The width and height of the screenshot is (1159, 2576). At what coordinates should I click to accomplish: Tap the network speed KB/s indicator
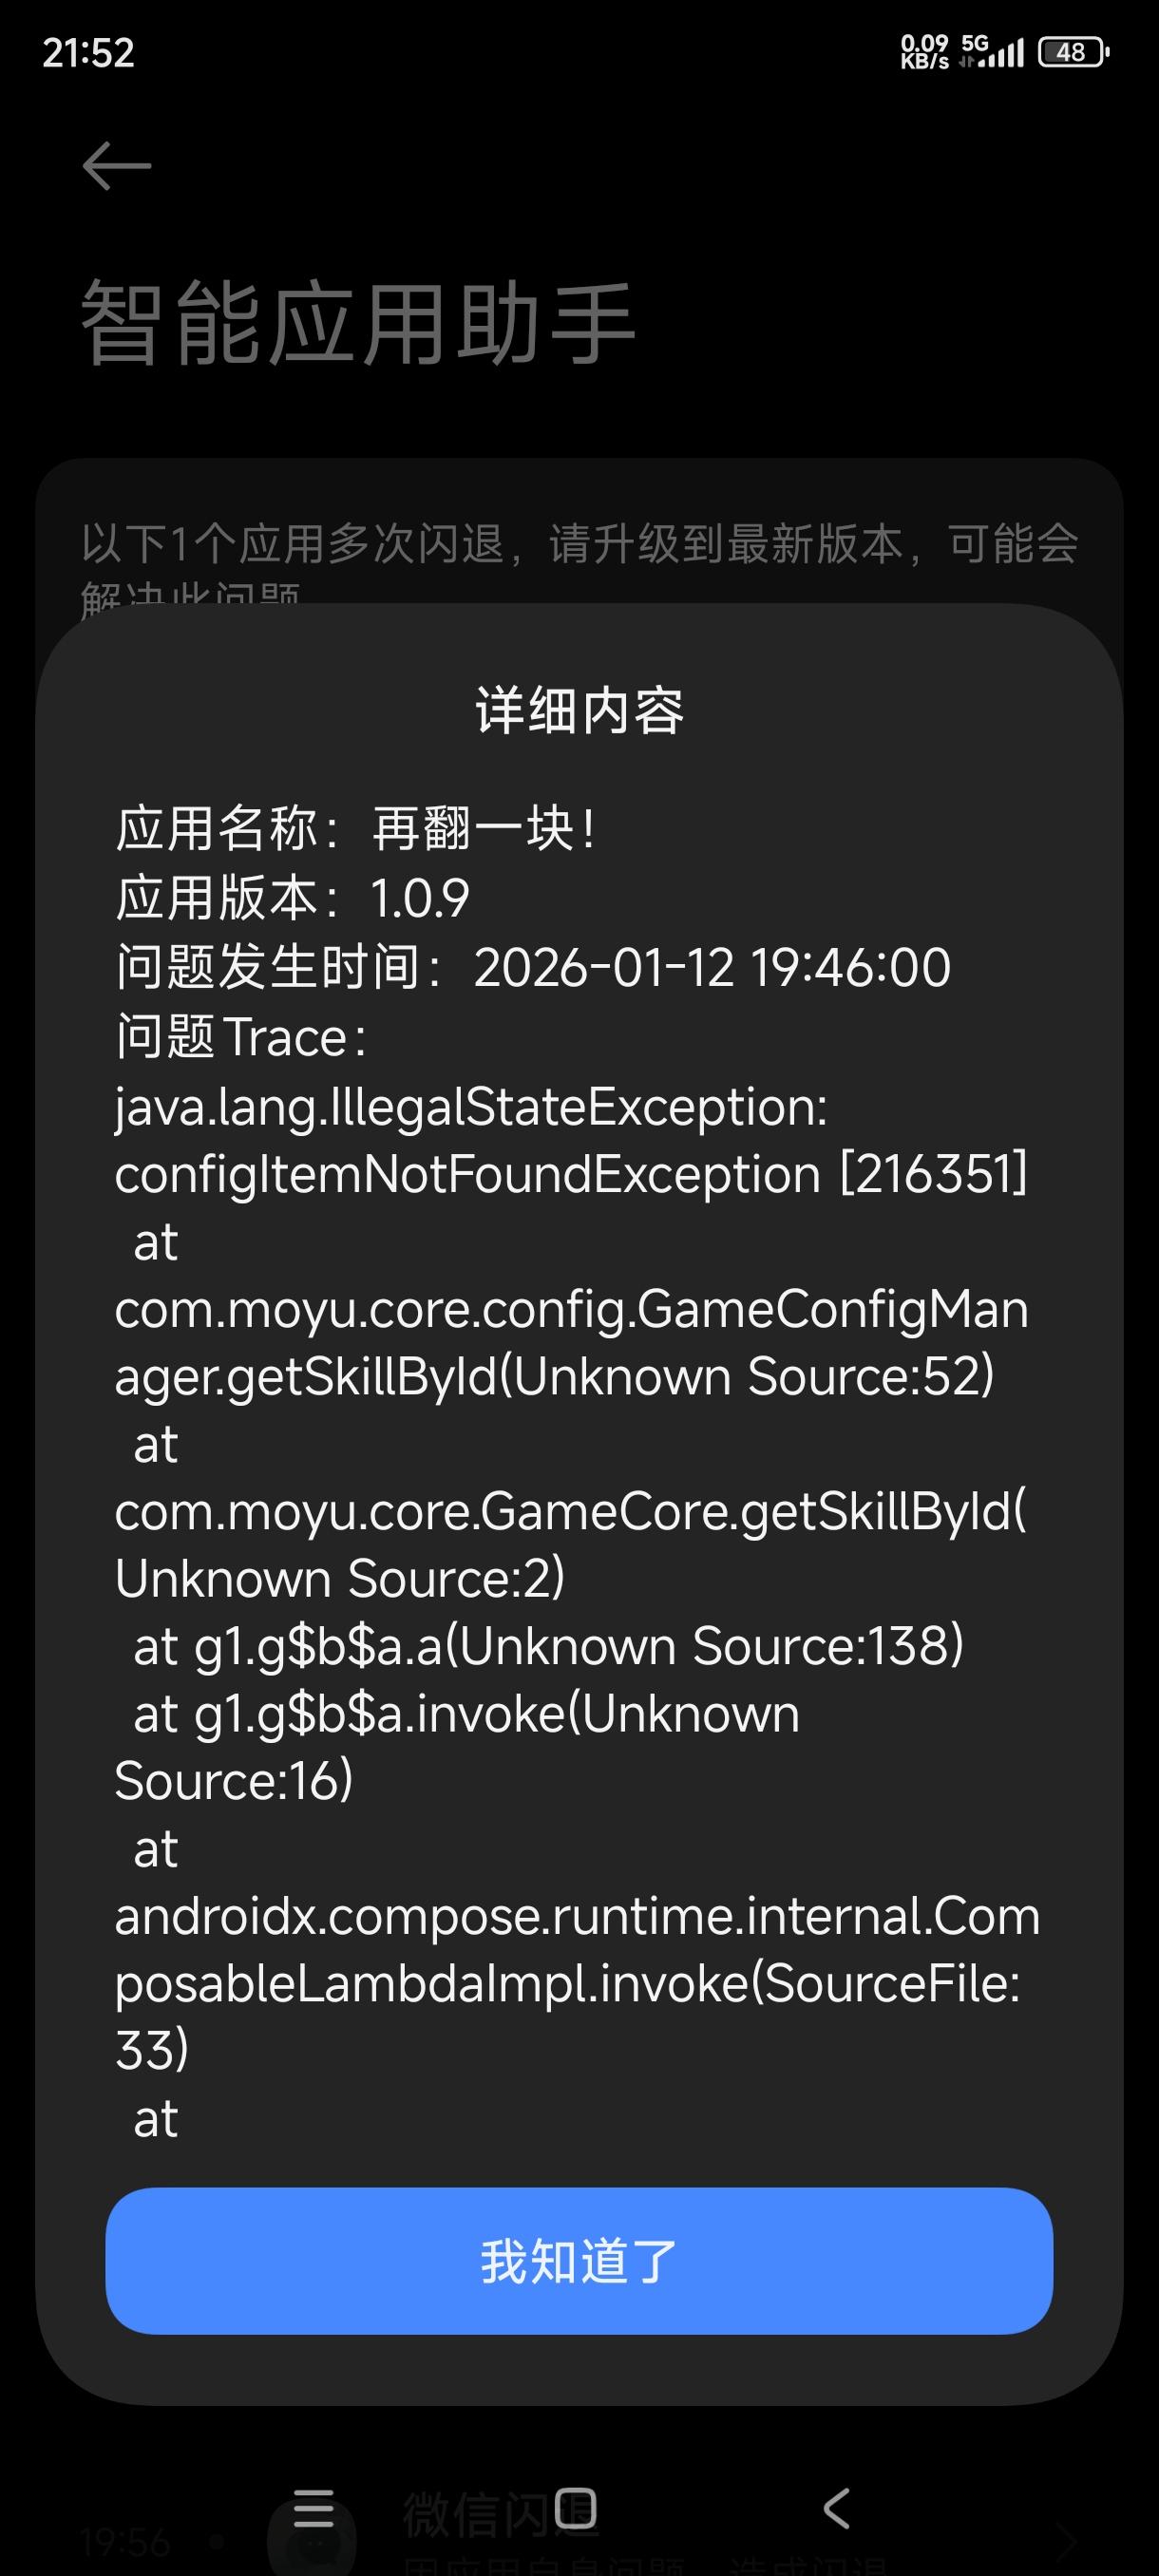coord(924,52)
